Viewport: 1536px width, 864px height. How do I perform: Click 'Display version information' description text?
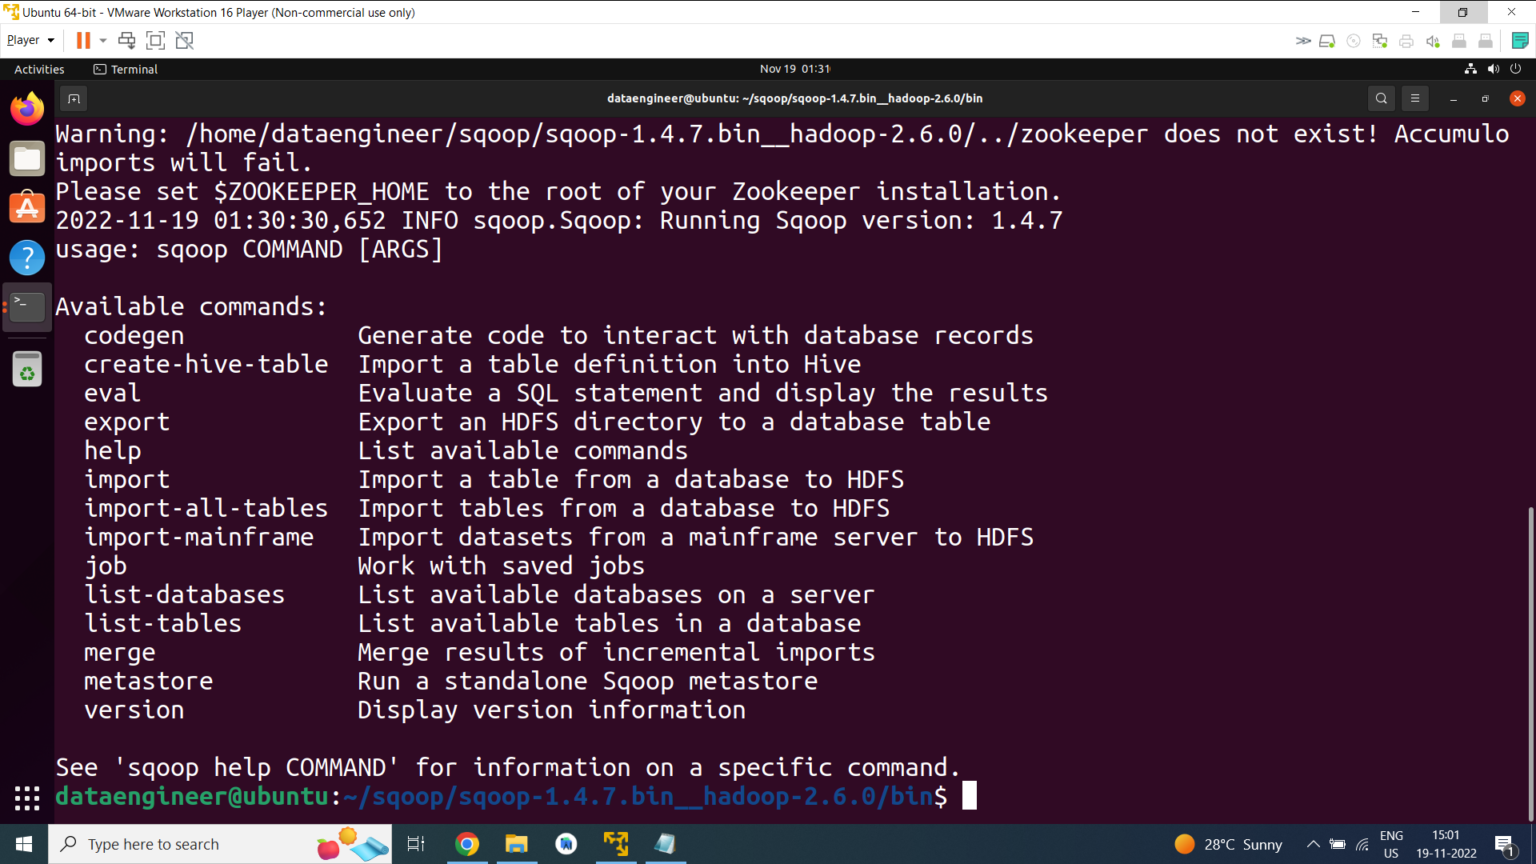pyautogui.click(x=552, y=710)
